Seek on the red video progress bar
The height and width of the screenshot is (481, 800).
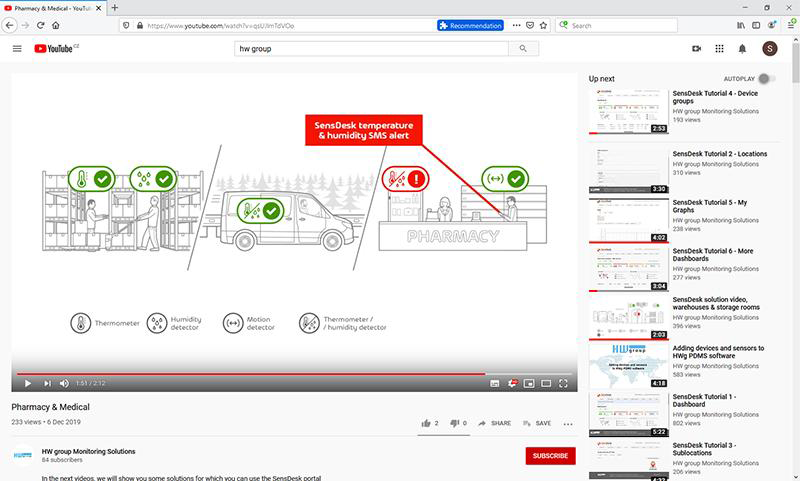(x=294, y=374)
